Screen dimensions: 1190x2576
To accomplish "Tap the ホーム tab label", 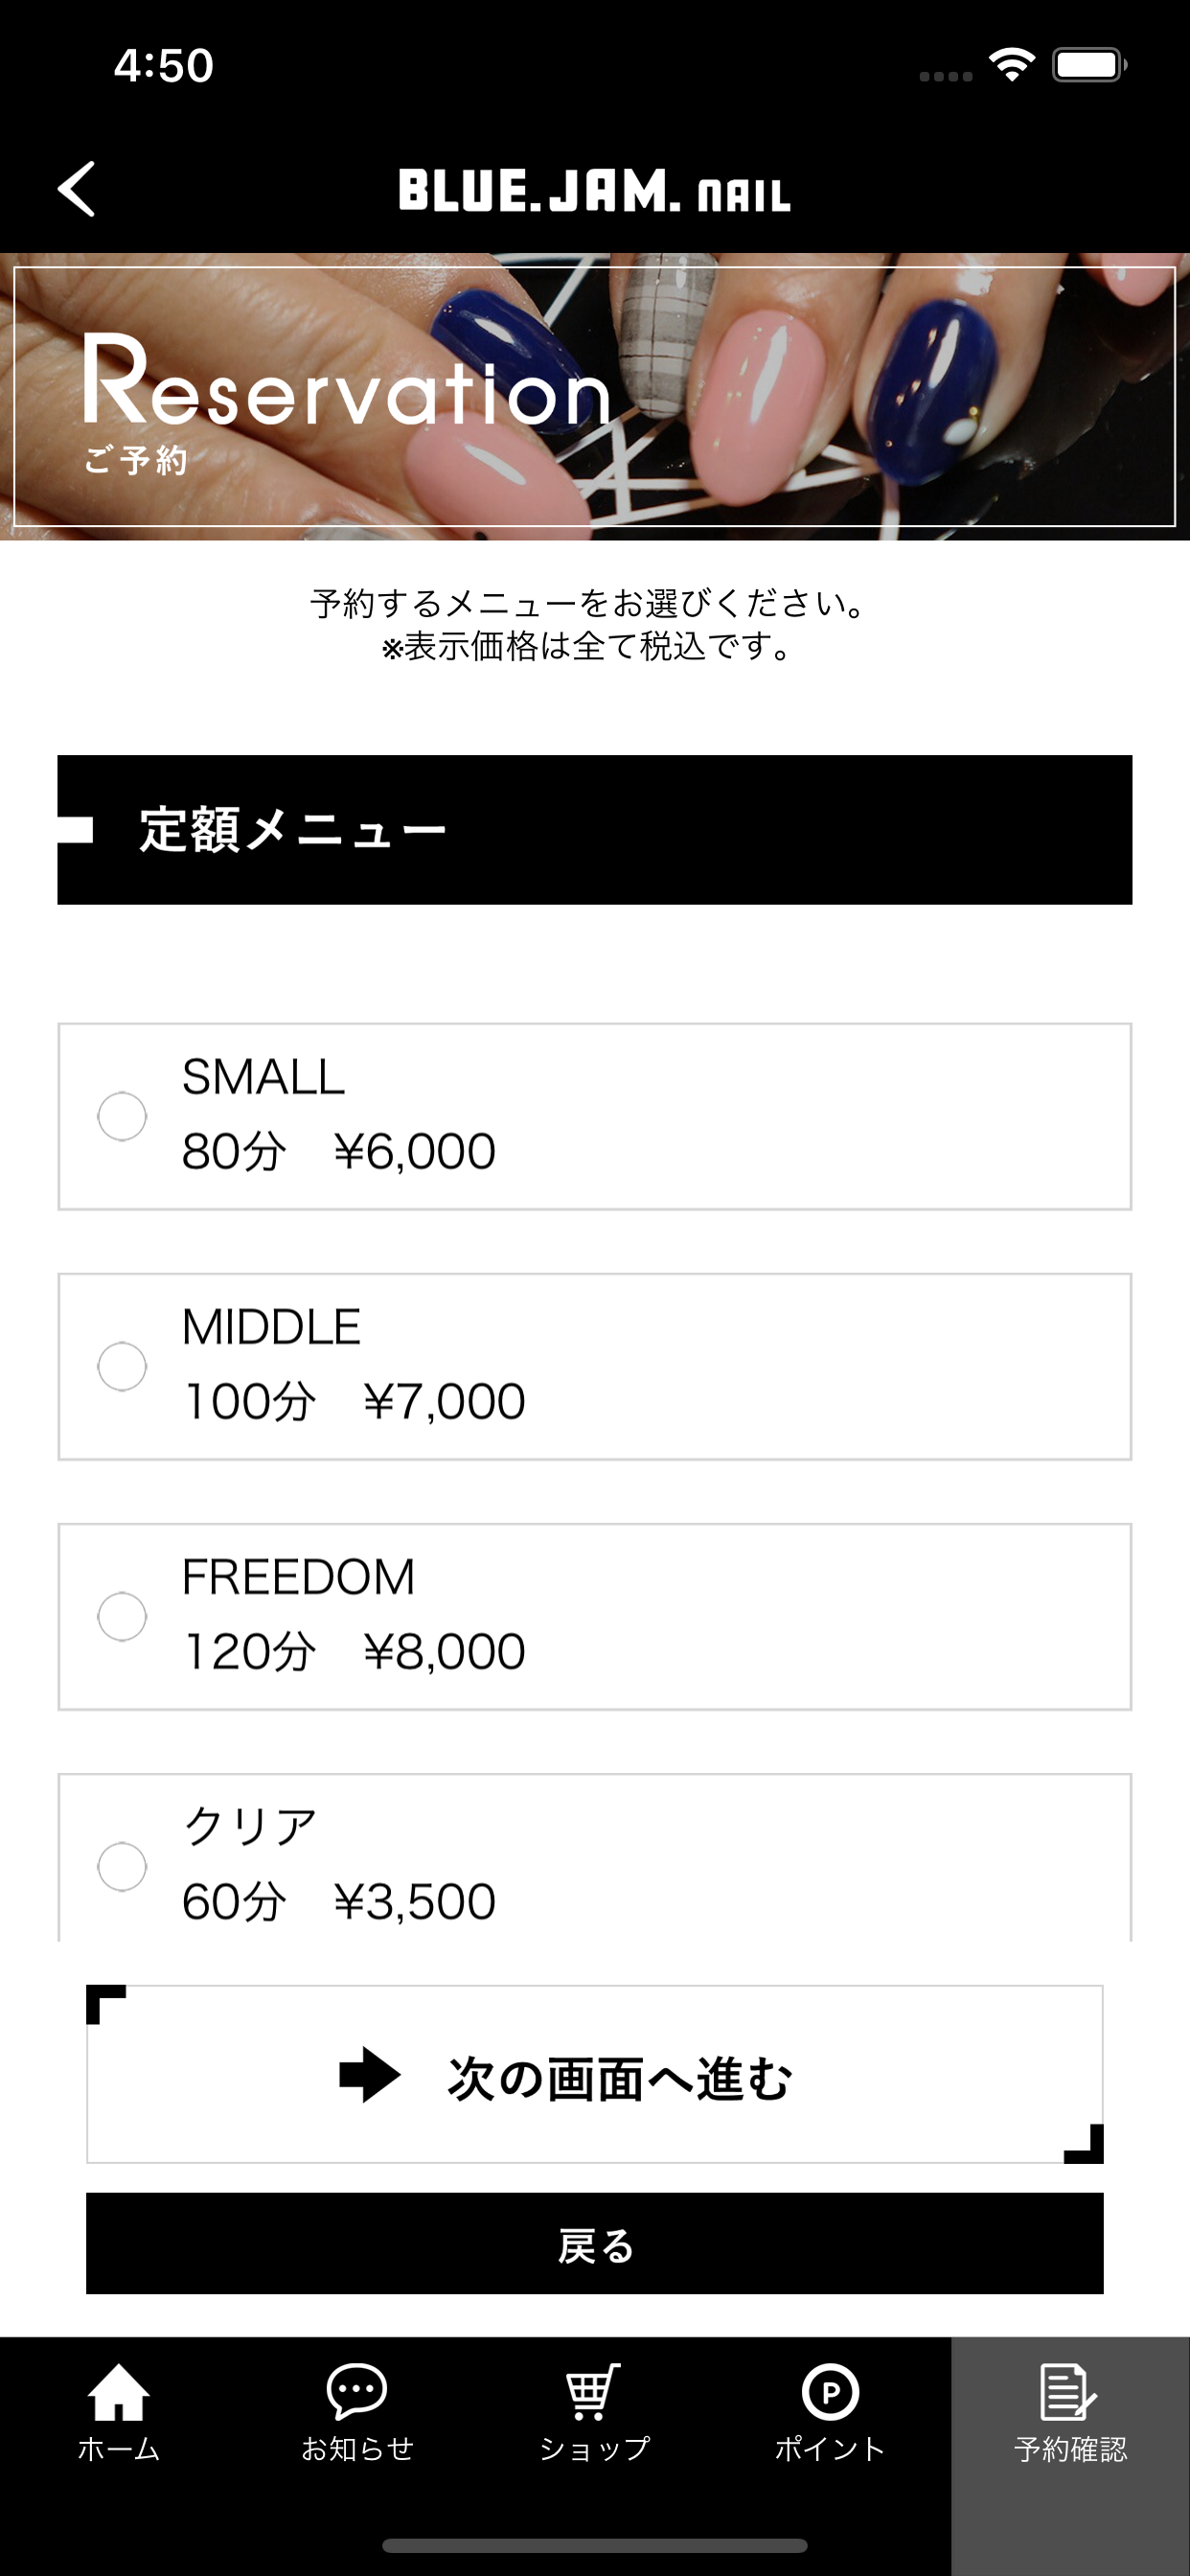I will 119,2449.
